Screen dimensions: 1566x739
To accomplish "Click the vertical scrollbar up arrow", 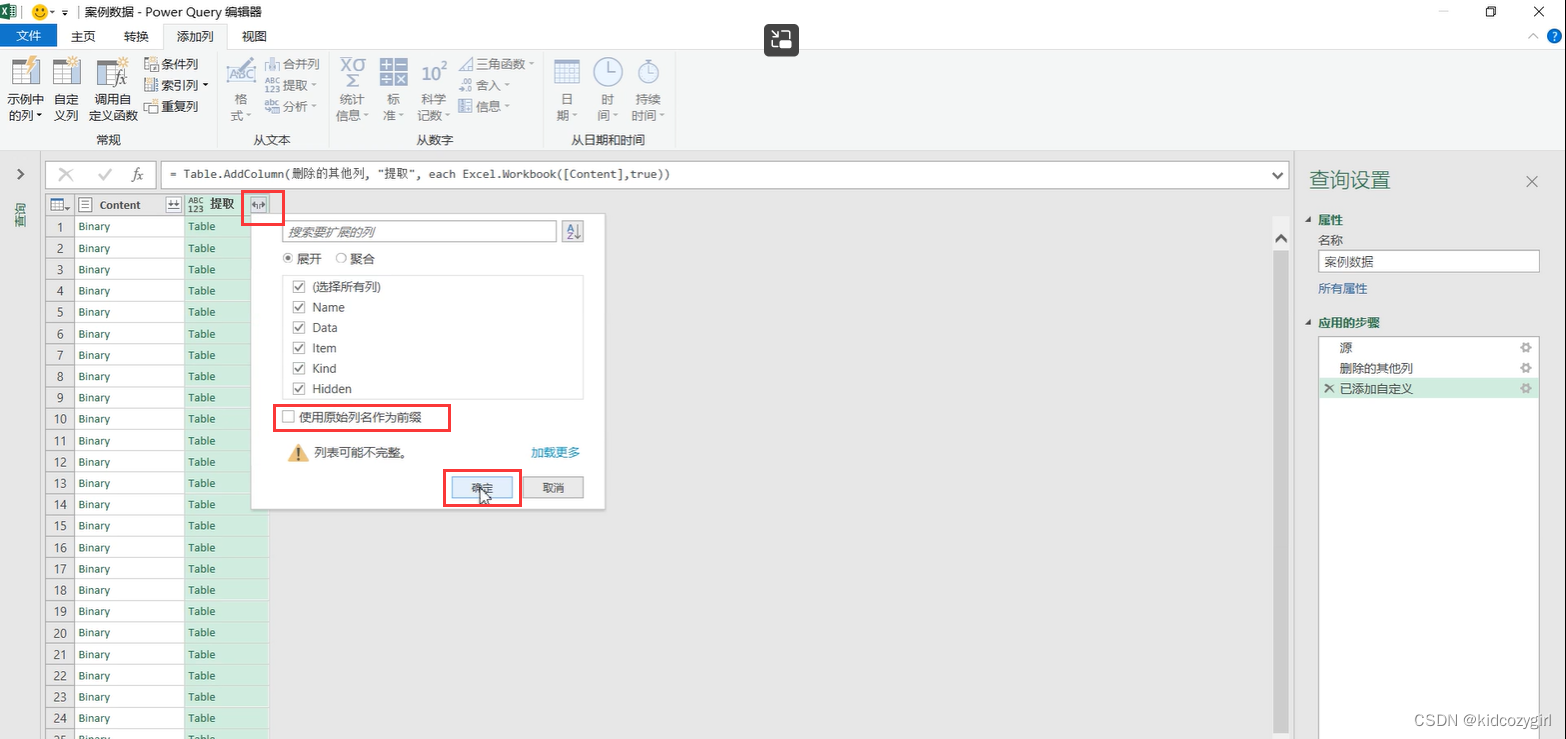I will click(x=1280, y=238).
